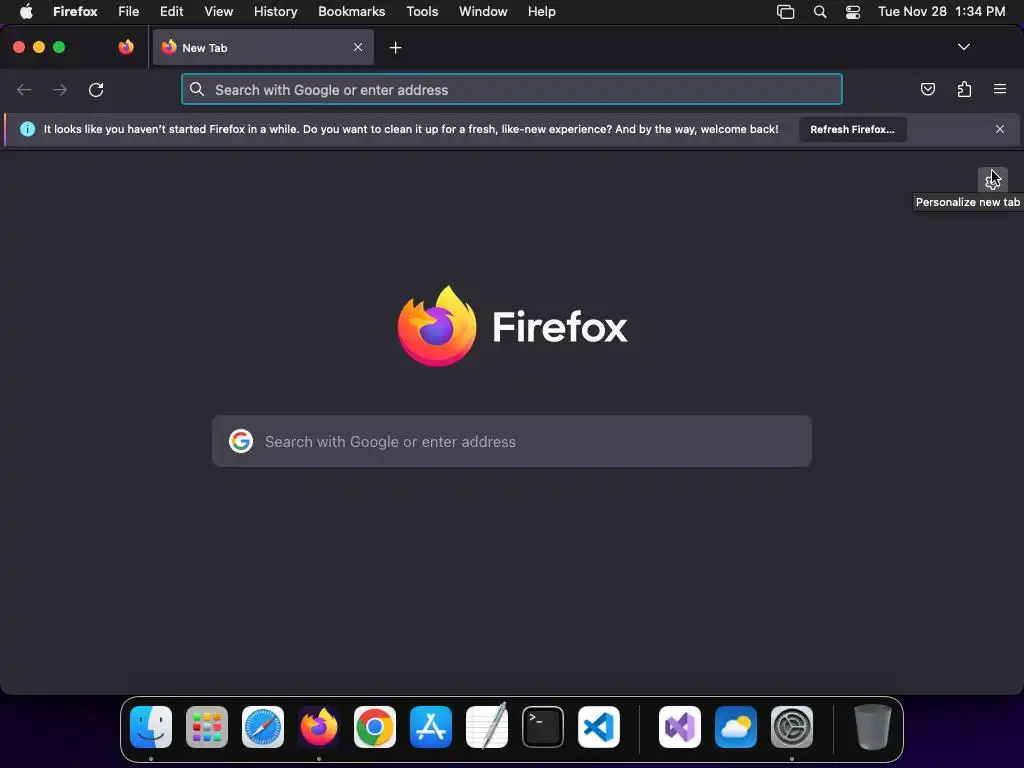Click the Firefox icon in the Dock
The height and width of the screenshot is (768, 1024).
[319, 727]
